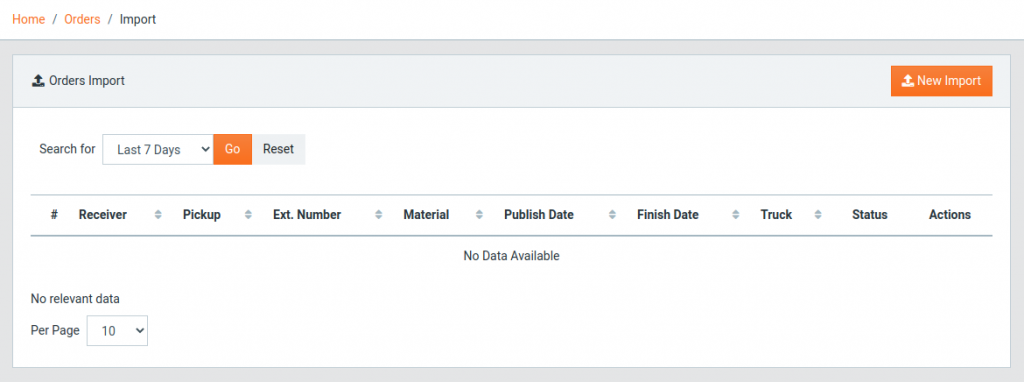Sort by Publish Date column arrows
1024x382 pixels.
tap(612, 215)
